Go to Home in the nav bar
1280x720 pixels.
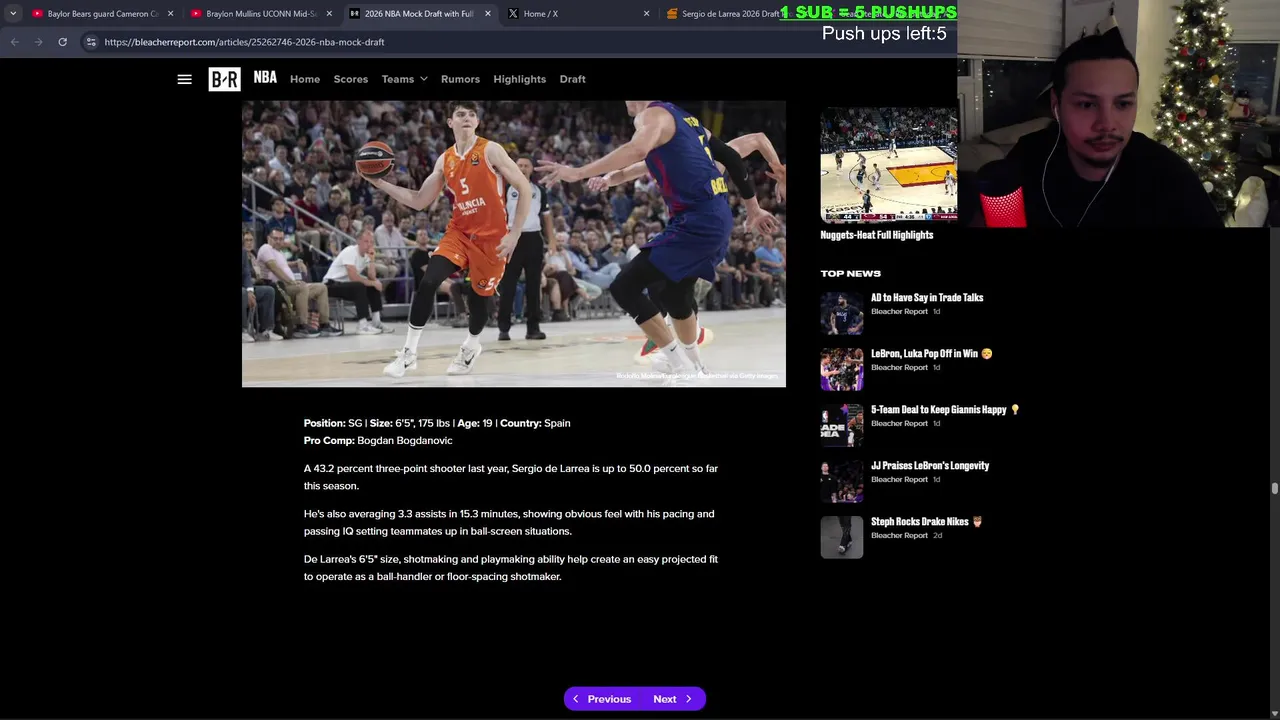point(305,79)
